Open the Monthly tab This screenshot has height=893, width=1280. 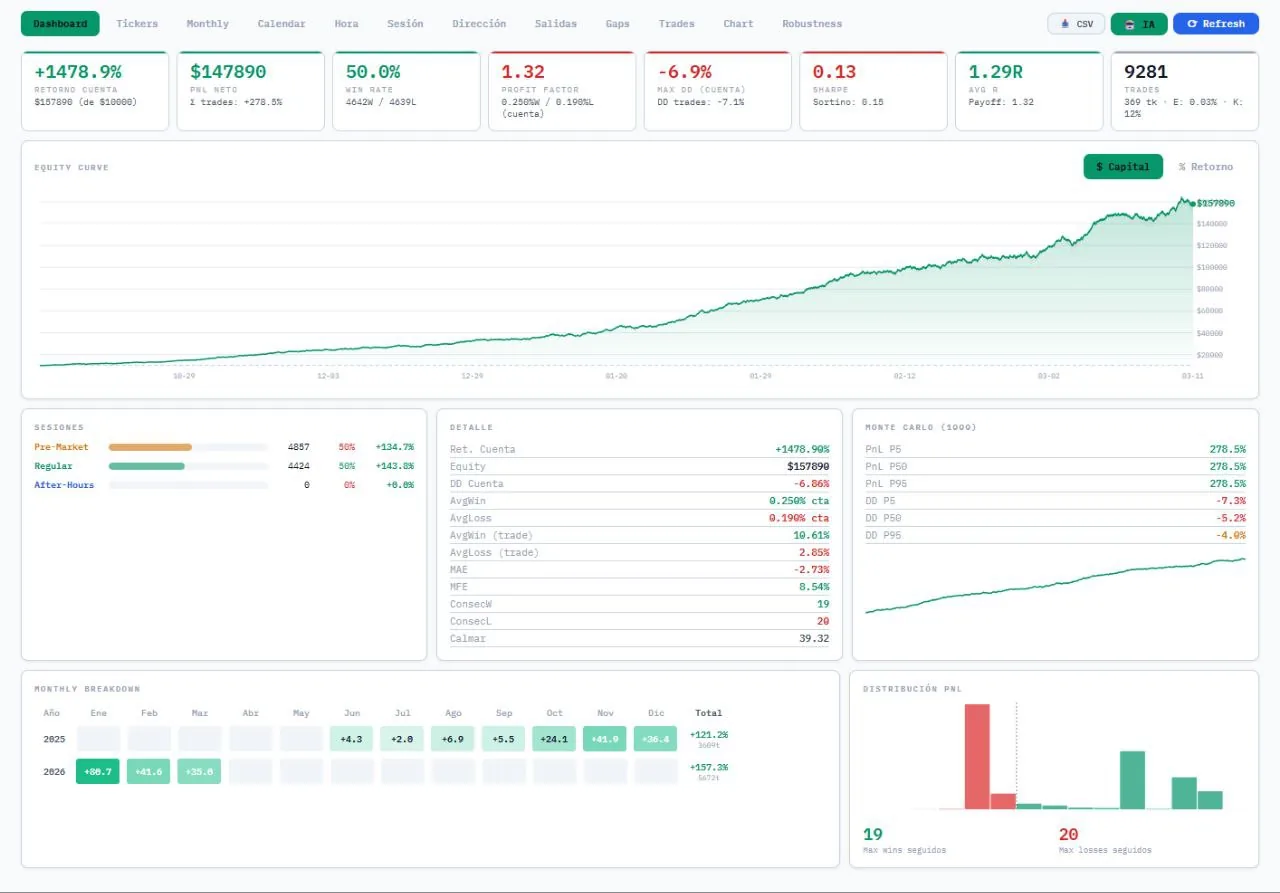pyautogui.click(x=207, y=23)
